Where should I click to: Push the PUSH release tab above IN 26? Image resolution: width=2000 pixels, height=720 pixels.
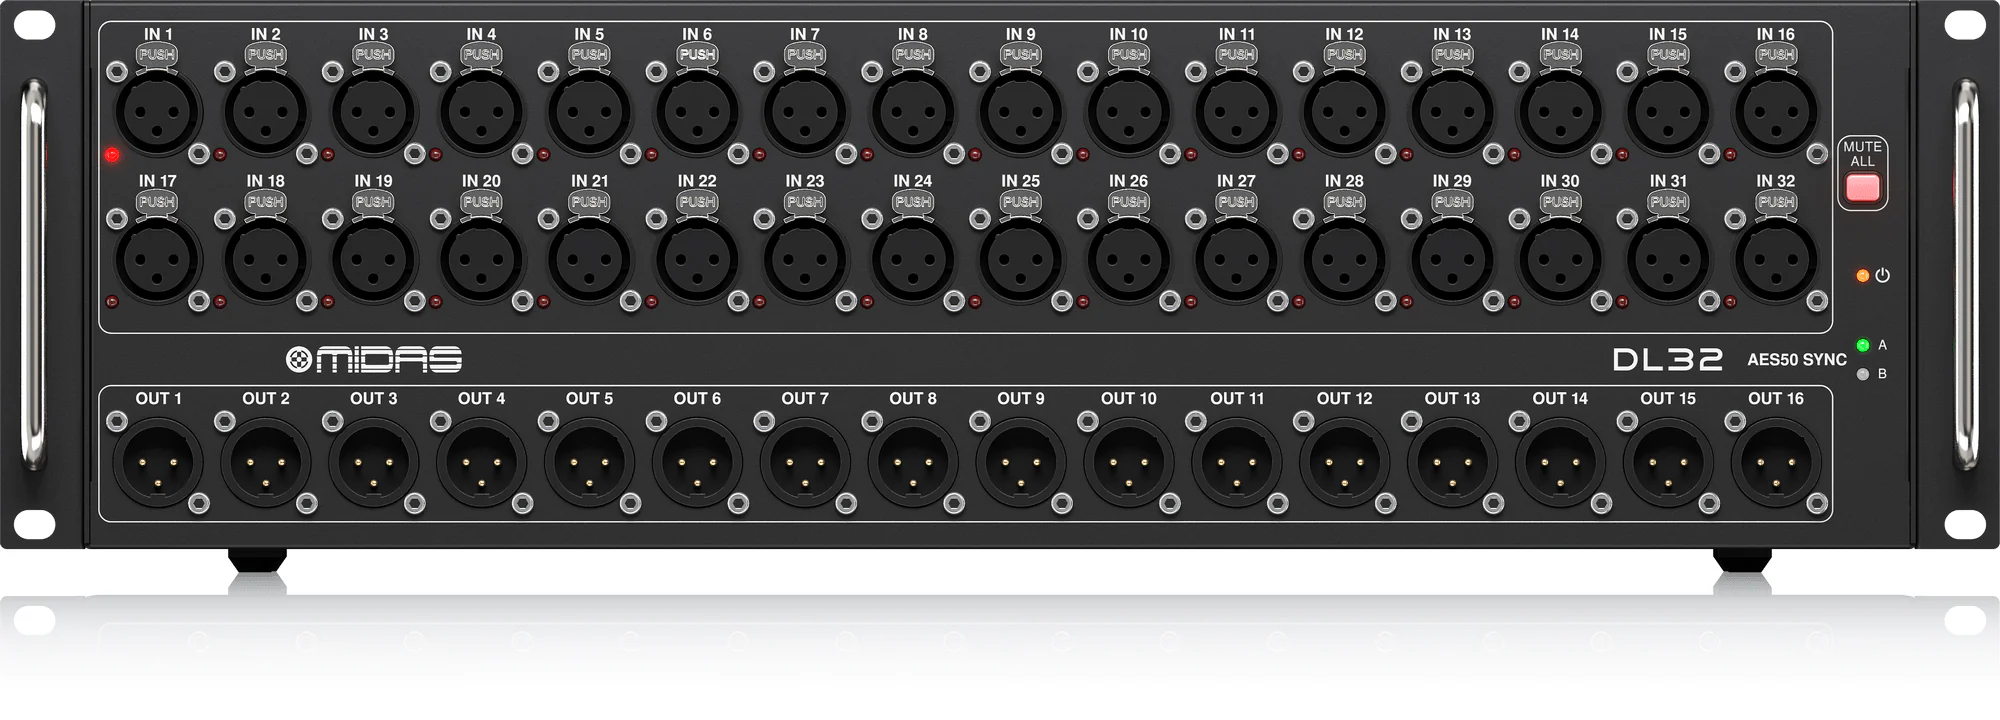click(1129, 202)
